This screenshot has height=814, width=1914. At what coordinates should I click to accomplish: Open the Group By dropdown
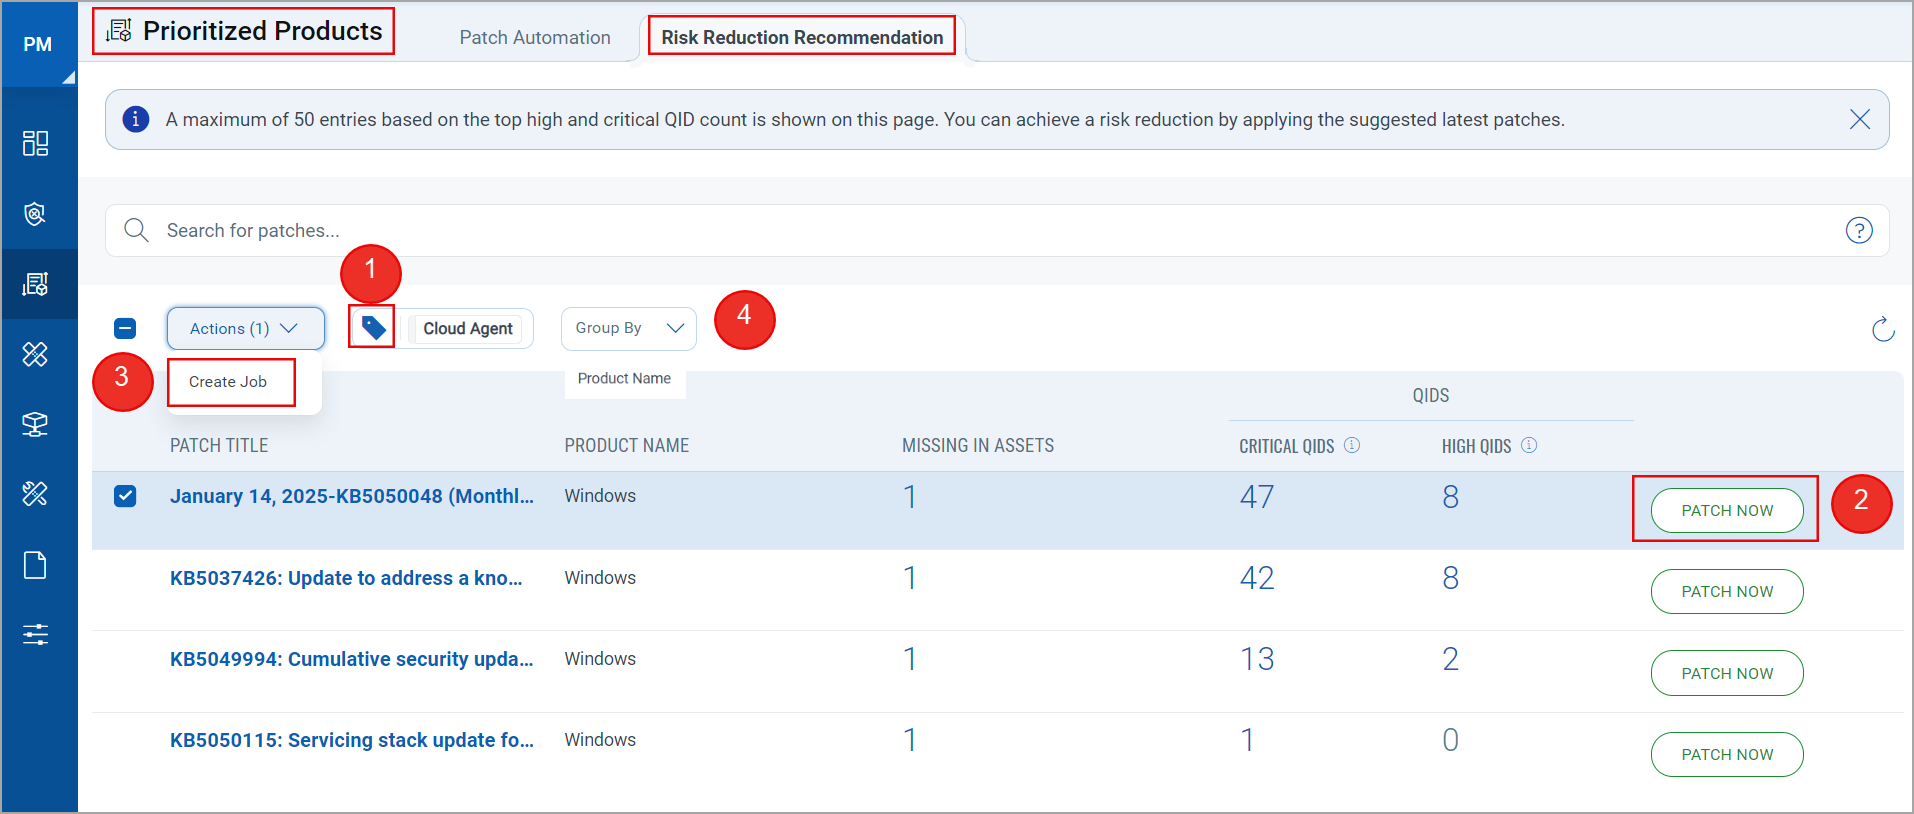(628, 328)
